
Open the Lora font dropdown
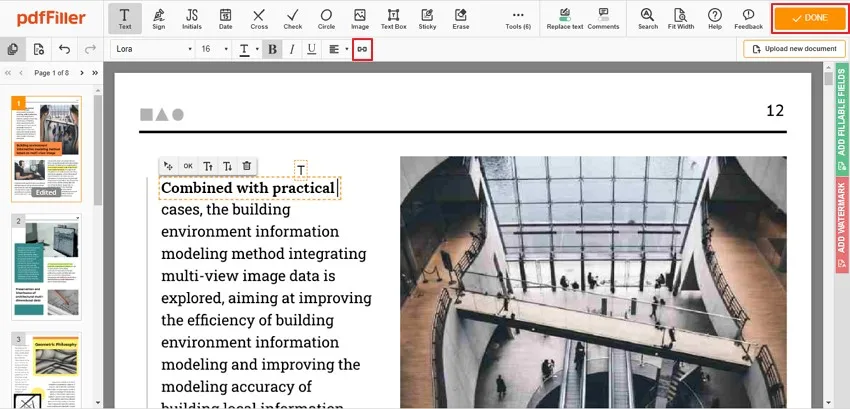pos(154,49)
